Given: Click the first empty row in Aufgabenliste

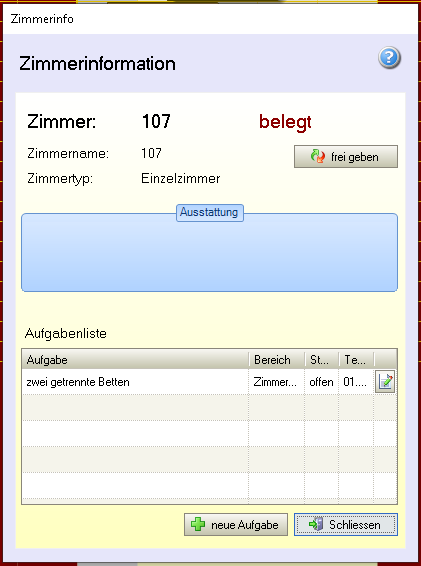Looking at the screenshot, I should click(x=209, y=408).
